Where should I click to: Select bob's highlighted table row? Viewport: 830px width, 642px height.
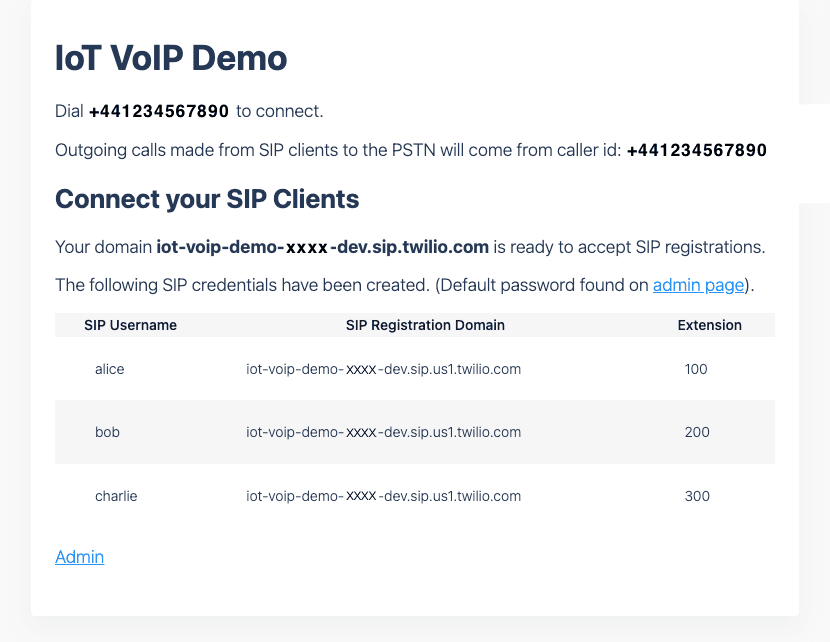point(415,432)
